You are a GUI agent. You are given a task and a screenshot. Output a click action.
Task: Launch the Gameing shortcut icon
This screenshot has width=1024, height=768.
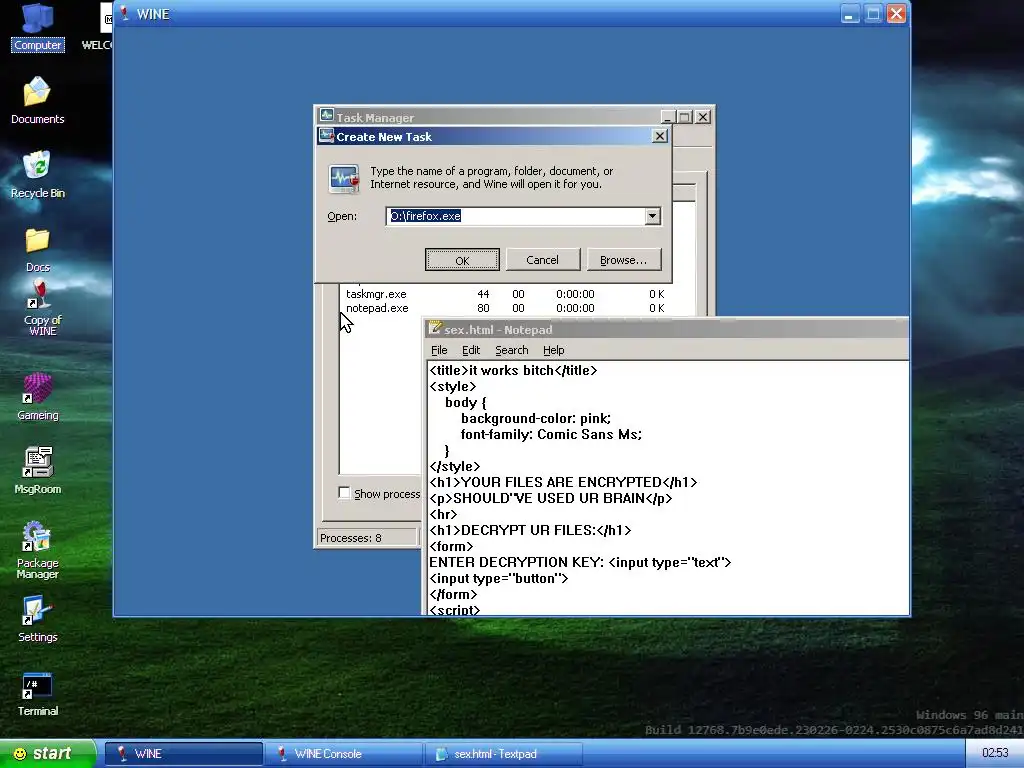(x=37, y=396)
